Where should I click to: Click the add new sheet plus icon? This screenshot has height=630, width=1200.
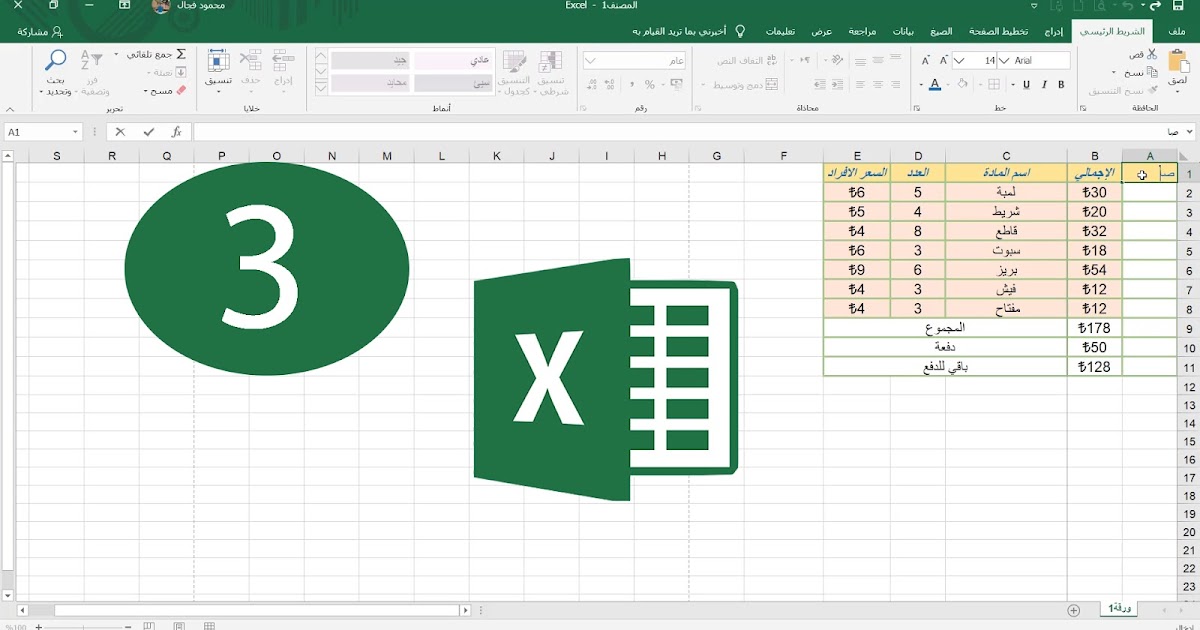[1074, 610]
